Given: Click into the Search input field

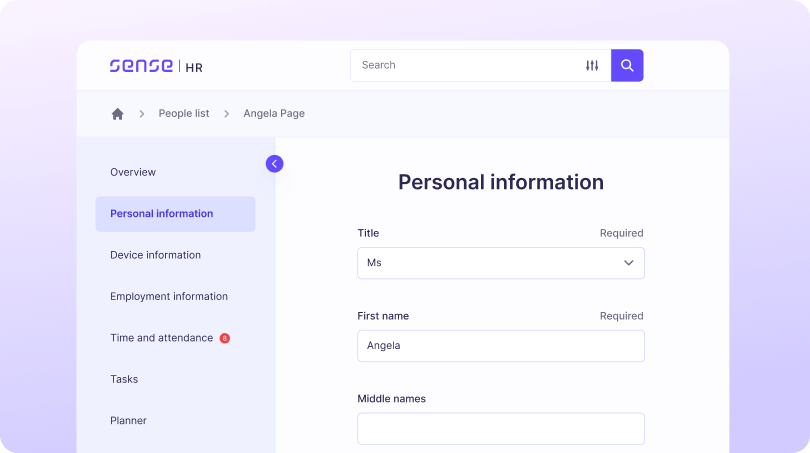Looking at the screenshot, I should click(465, 65).
